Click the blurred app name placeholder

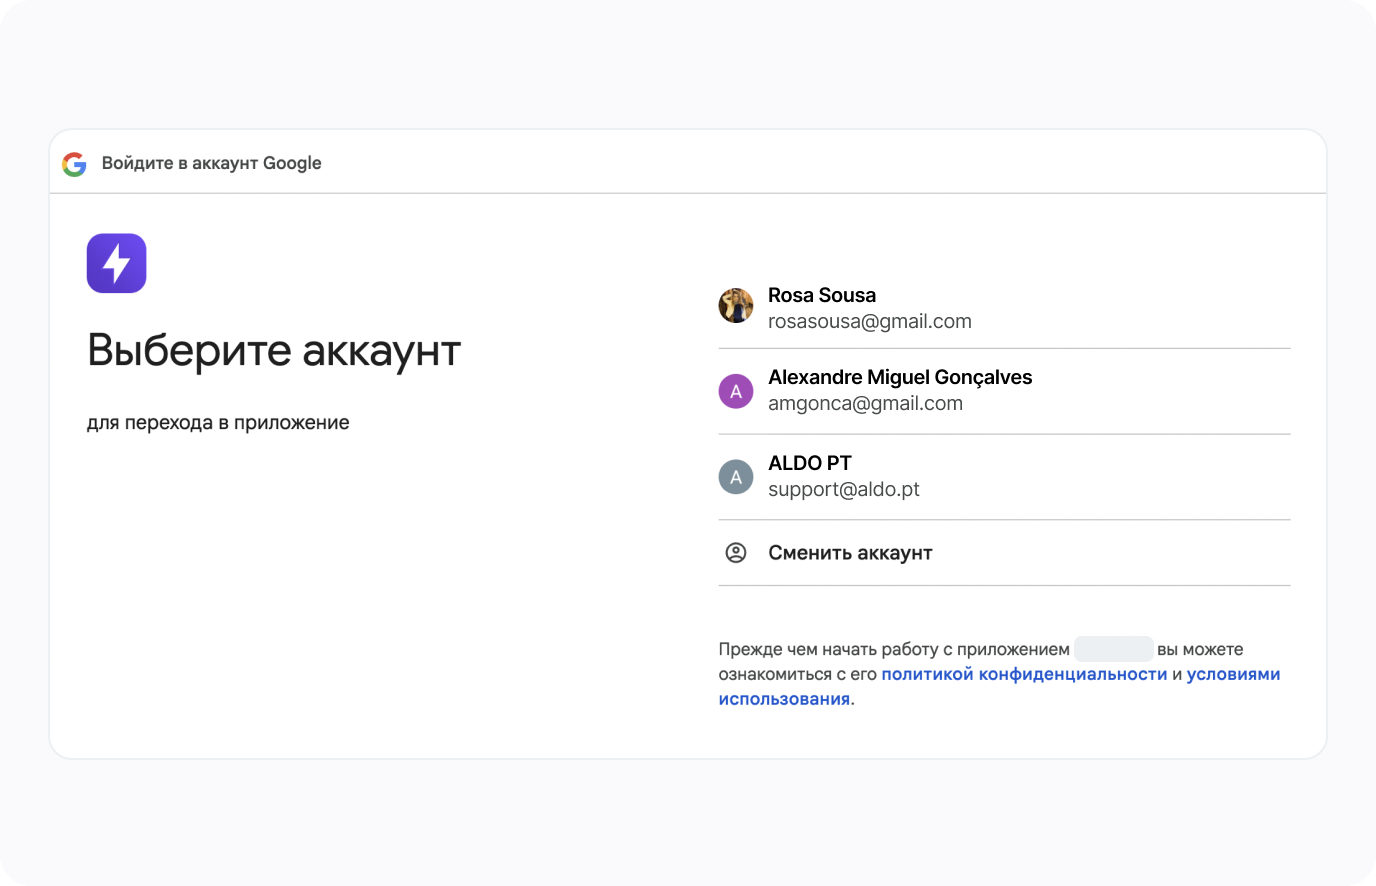1113,649
